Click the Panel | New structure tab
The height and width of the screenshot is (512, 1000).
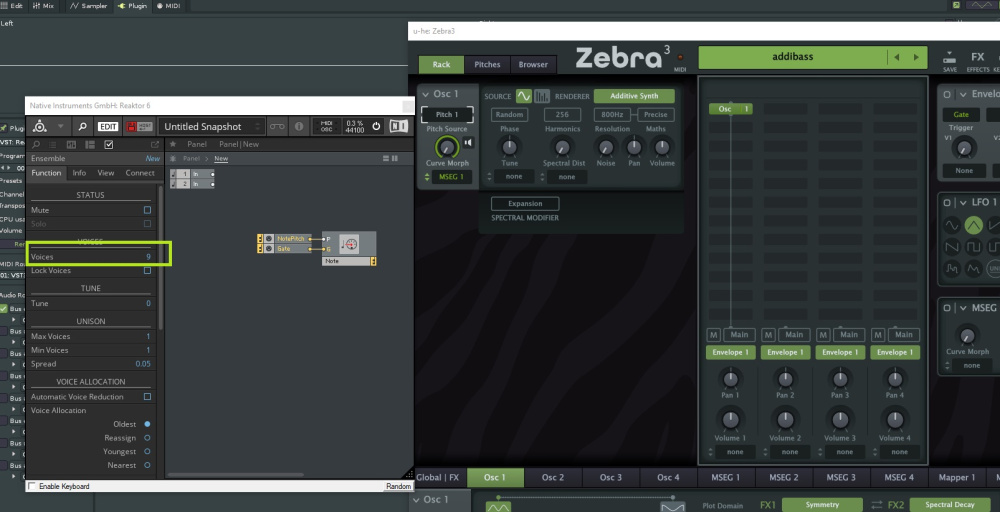coord(239,144)
